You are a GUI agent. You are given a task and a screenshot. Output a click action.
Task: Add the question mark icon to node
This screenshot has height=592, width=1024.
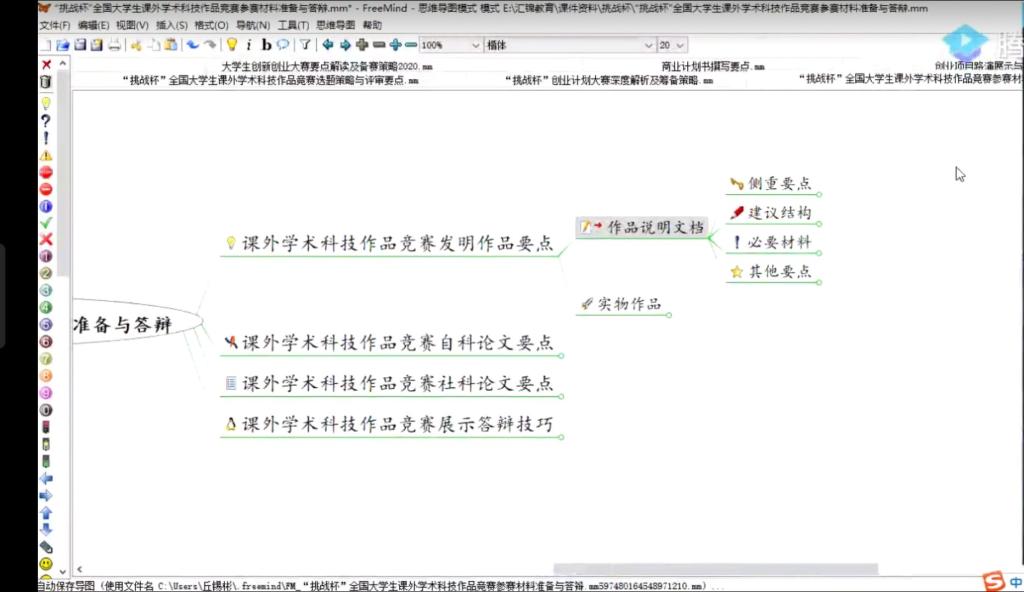point(46,120)
